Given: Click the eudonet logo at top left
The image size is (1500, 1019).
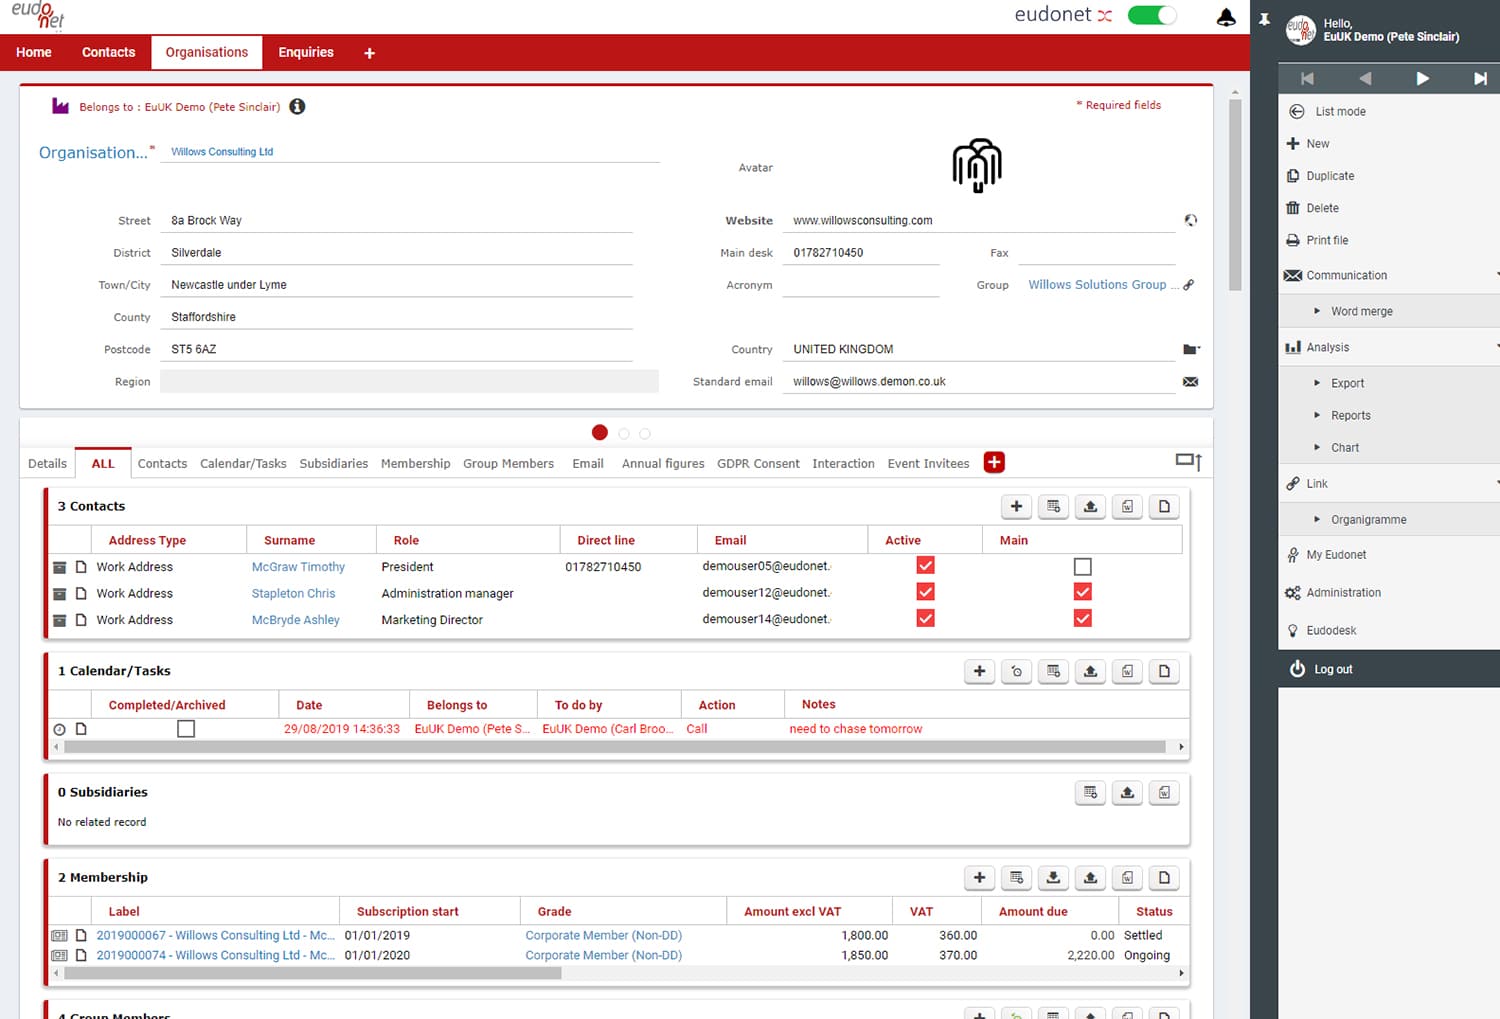Looking at the screenshot, I should click(x=38, y=15).
